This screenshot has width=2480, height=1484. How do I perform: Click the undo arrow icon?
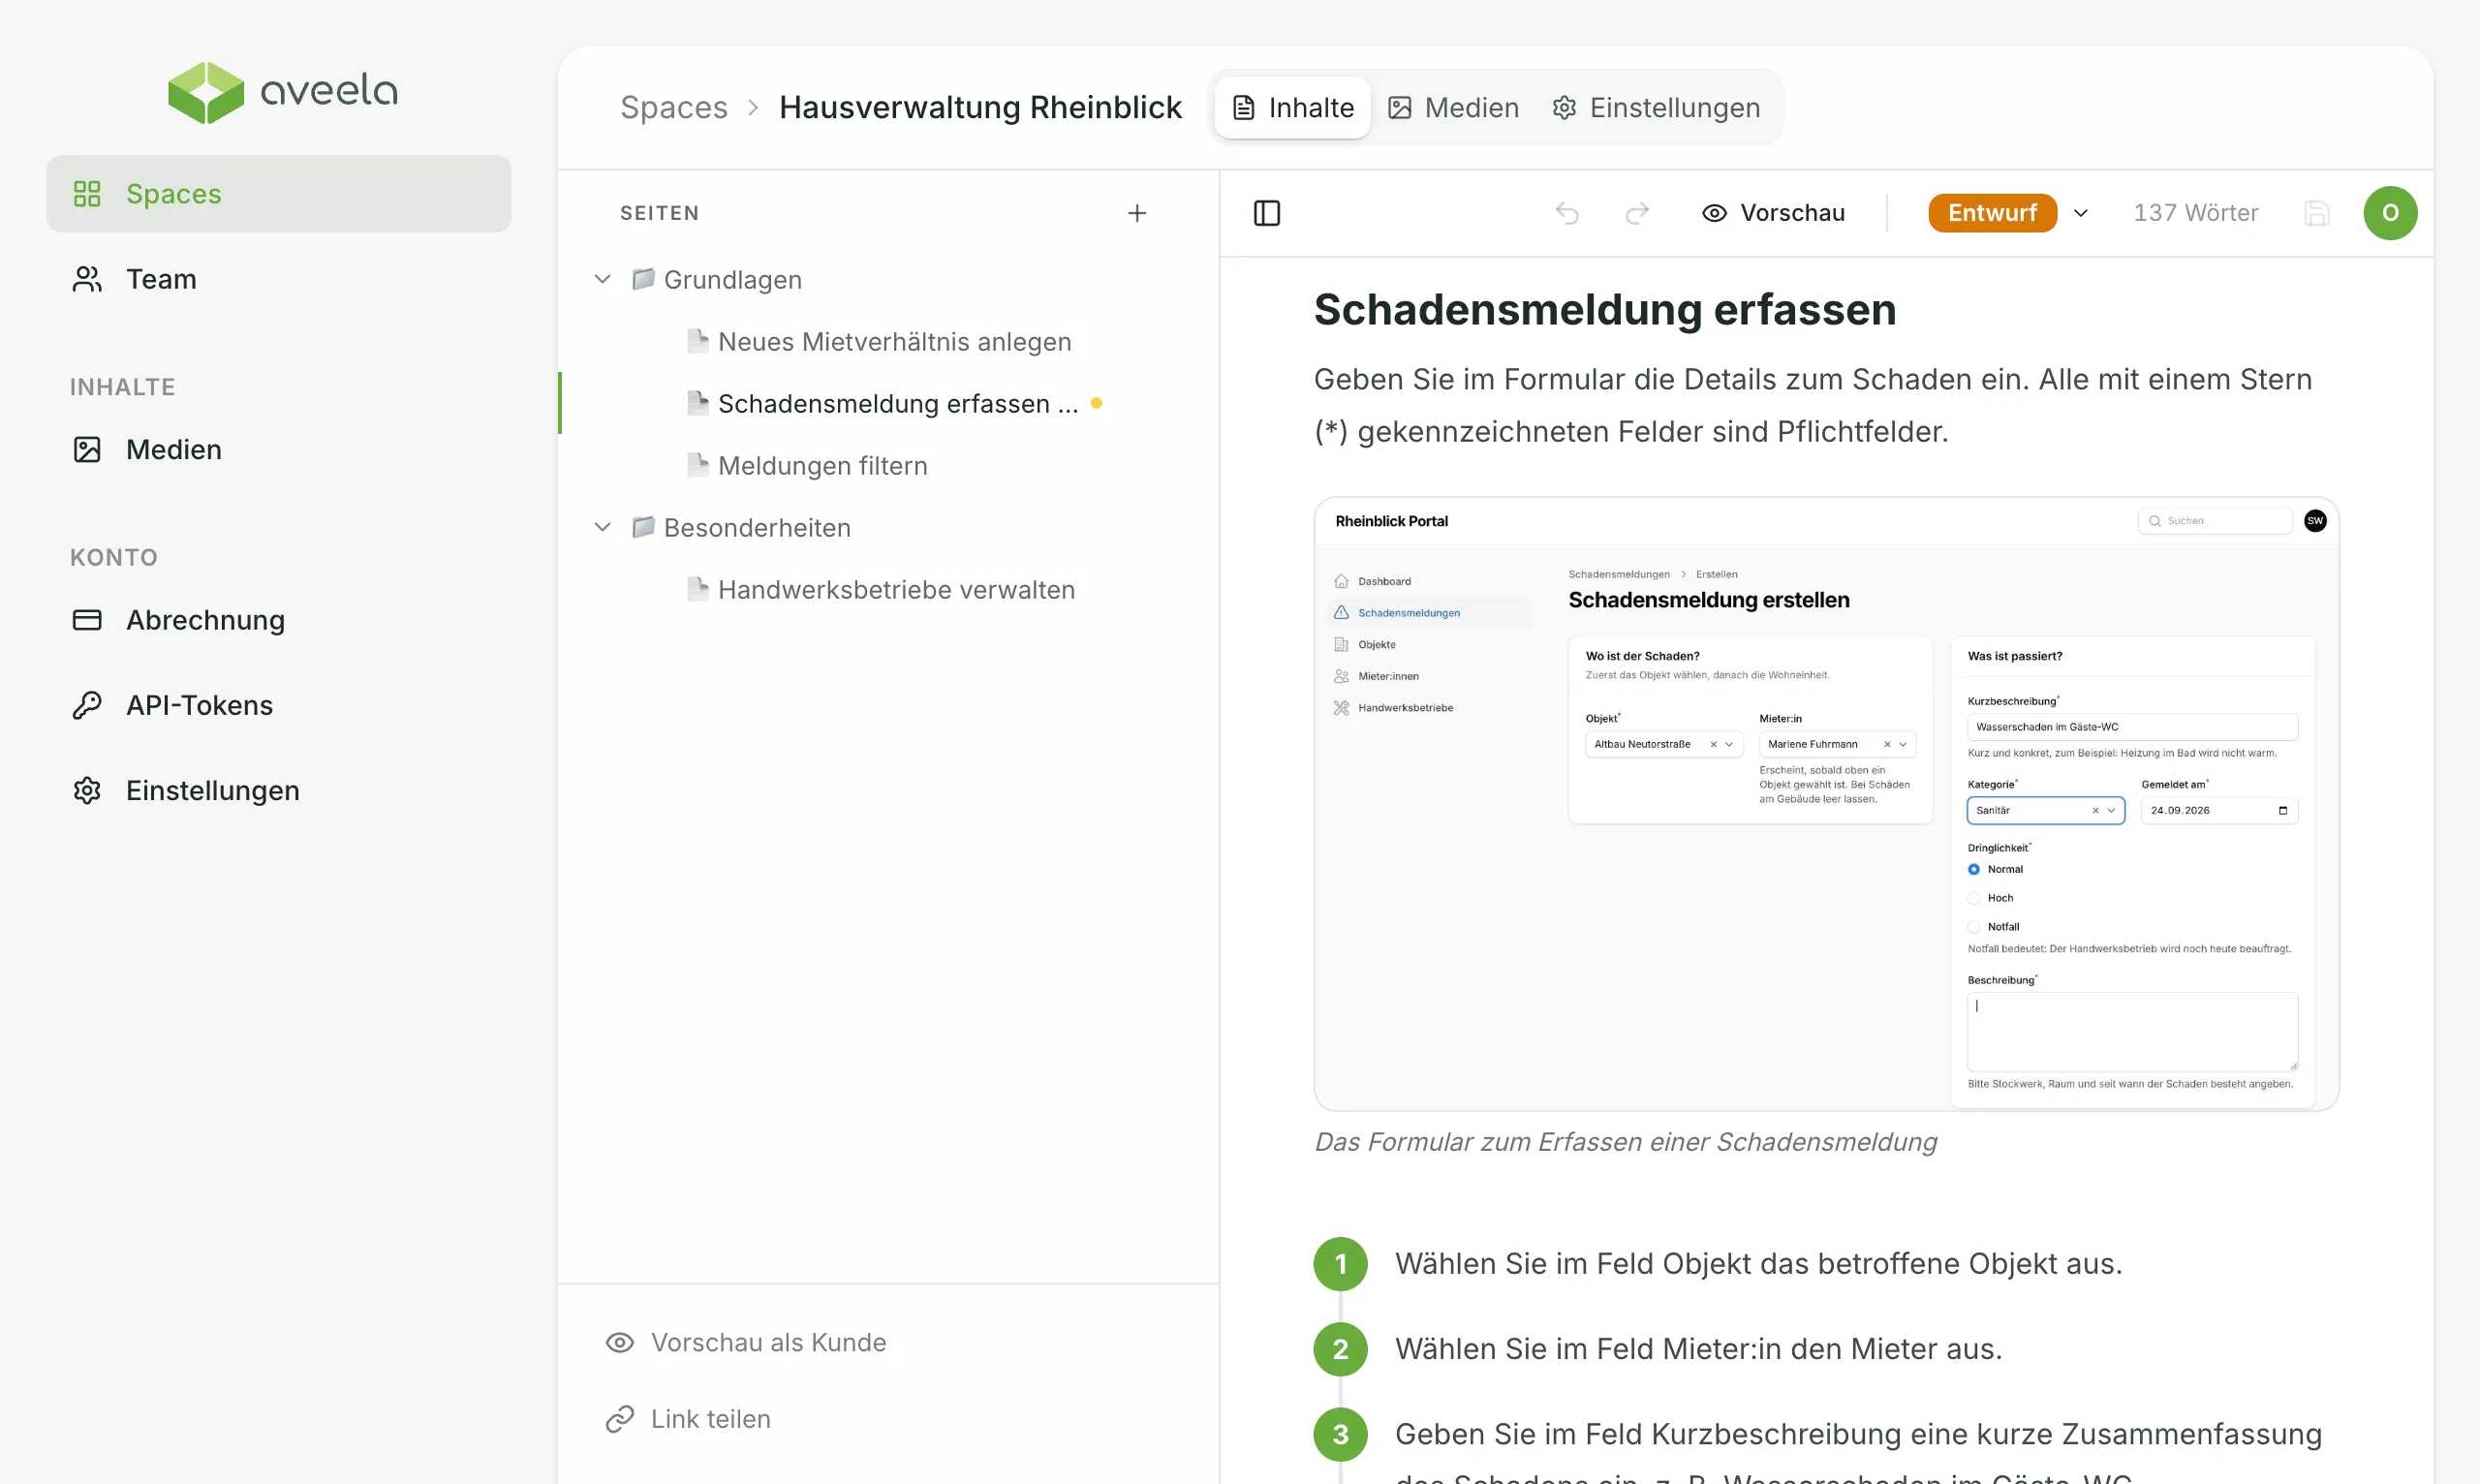1567,213
